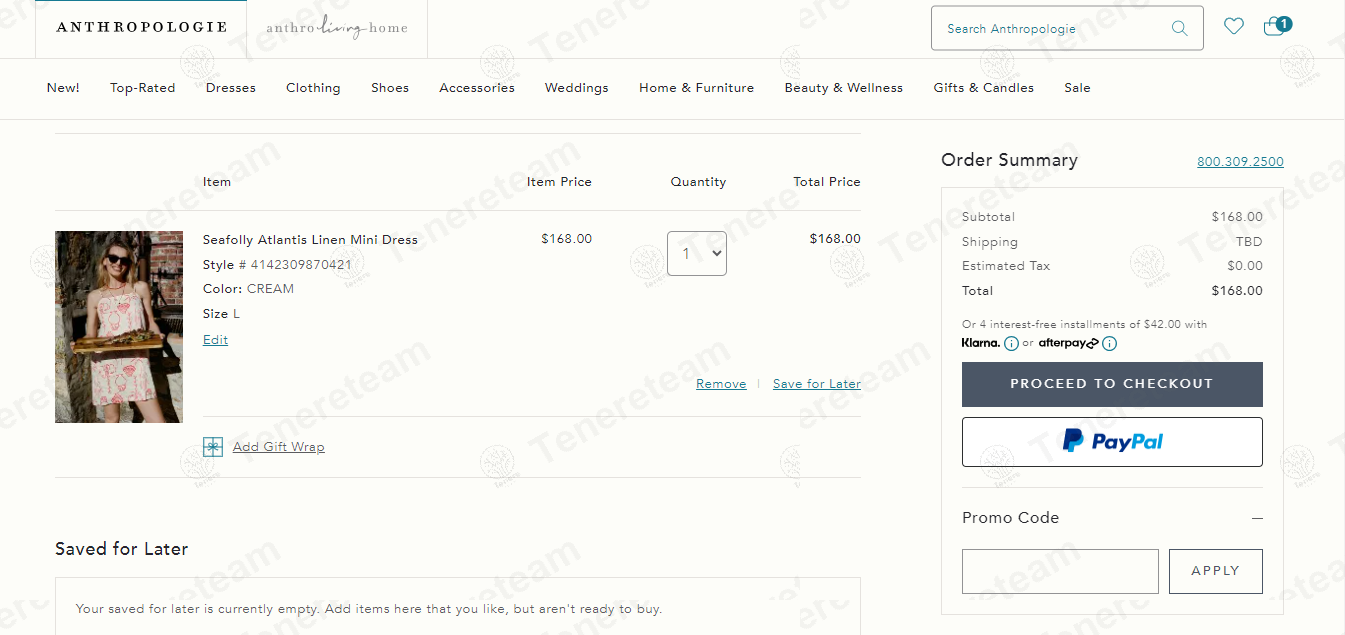
Task: Open the Top-Rated menu
Action: pos(143,88)
